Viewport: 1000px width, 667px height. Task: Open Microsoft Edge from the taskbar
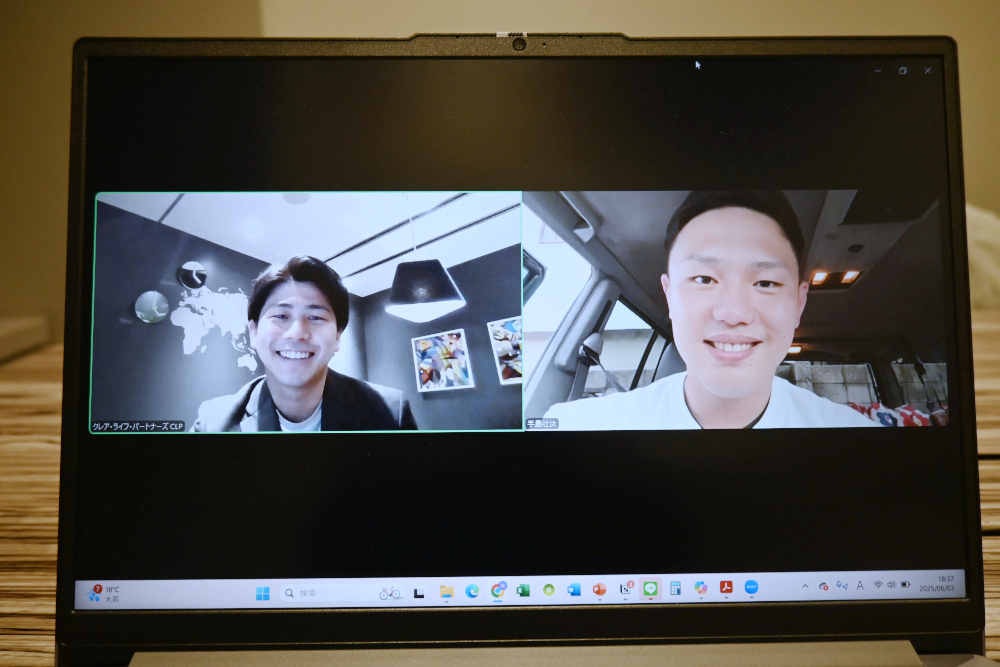point(472,591)
